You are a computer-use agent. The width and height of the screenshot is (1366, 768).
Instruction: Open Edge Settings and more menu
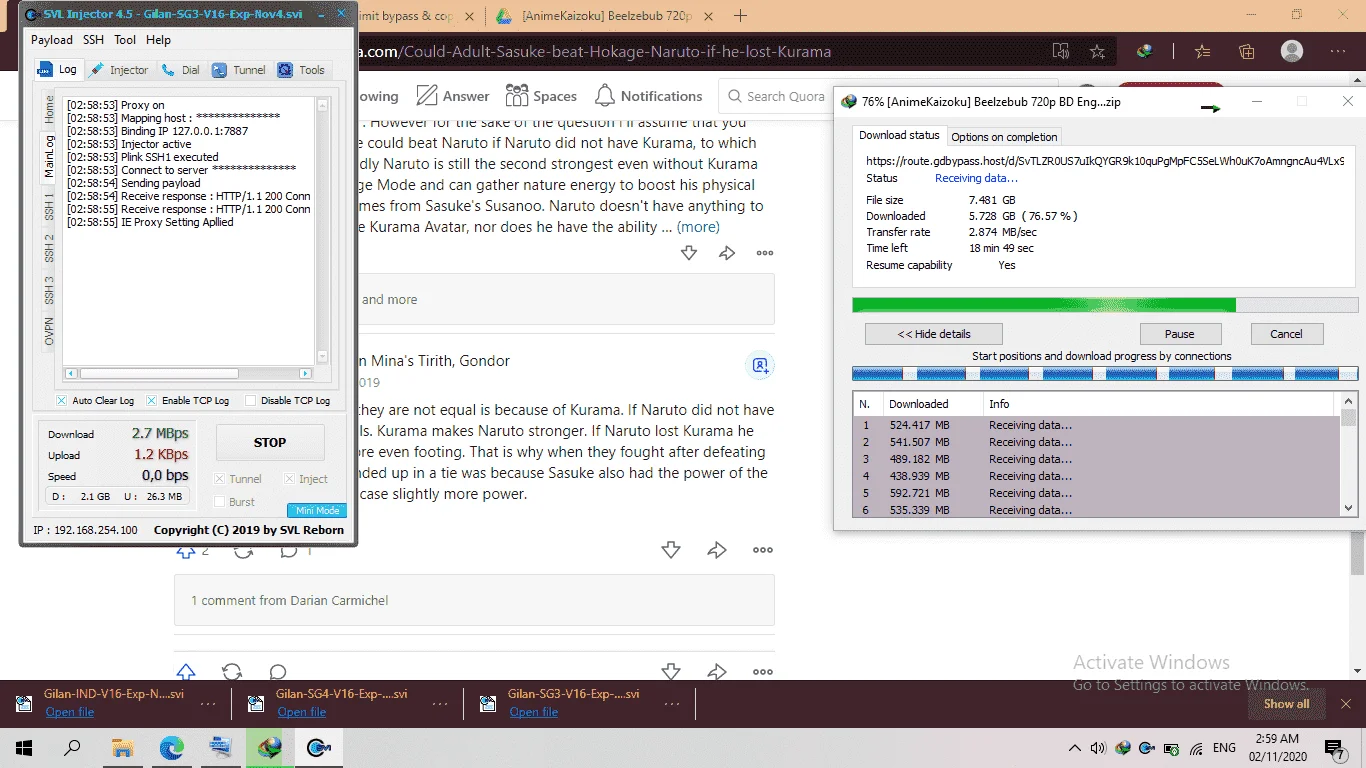1338,52
